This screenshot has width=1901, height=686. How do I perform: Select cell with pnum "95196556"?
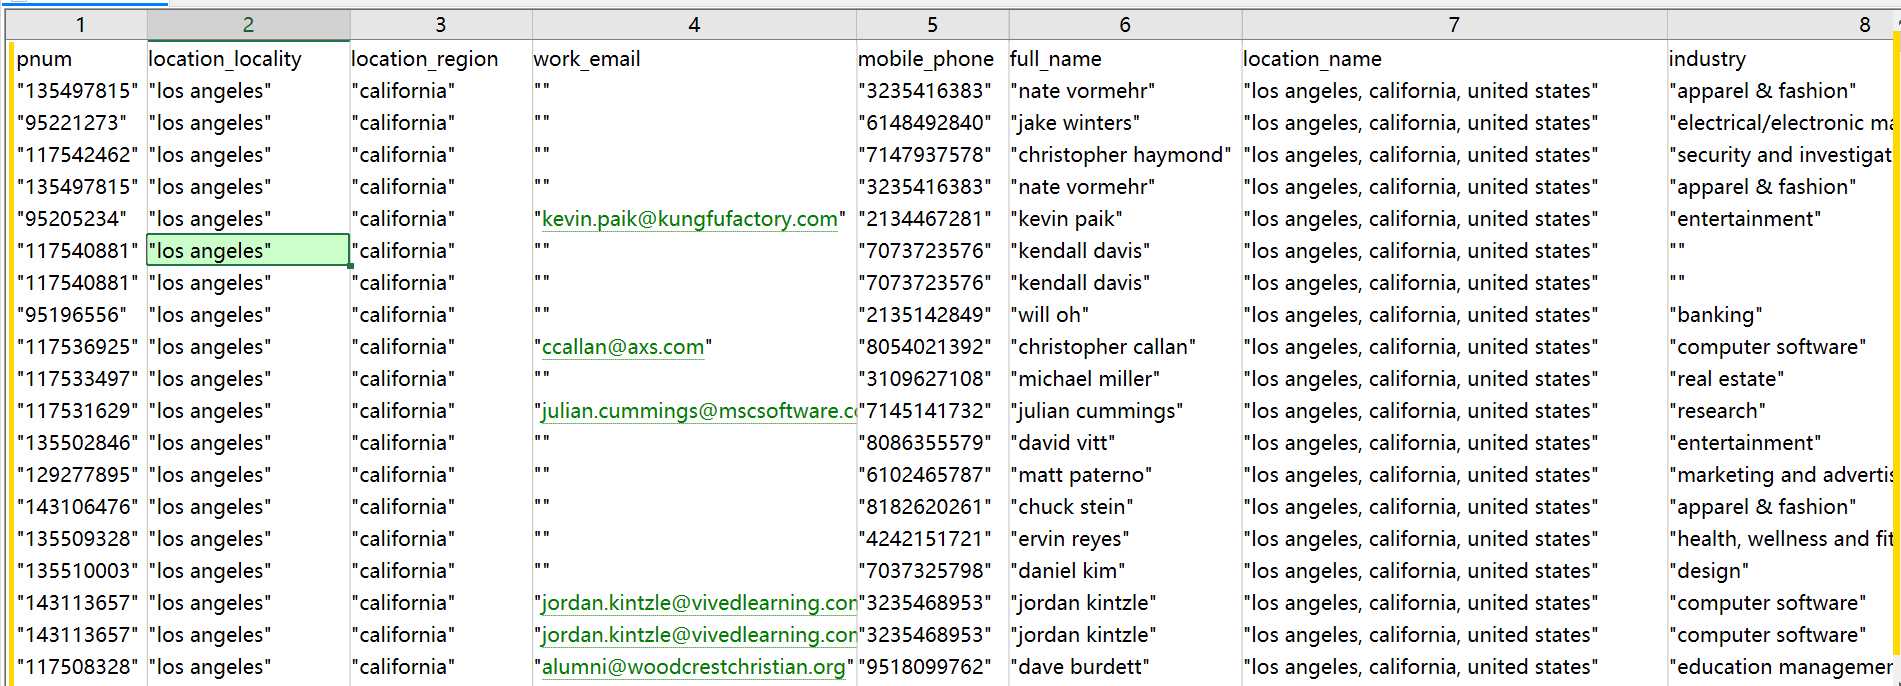coord(80,315)
